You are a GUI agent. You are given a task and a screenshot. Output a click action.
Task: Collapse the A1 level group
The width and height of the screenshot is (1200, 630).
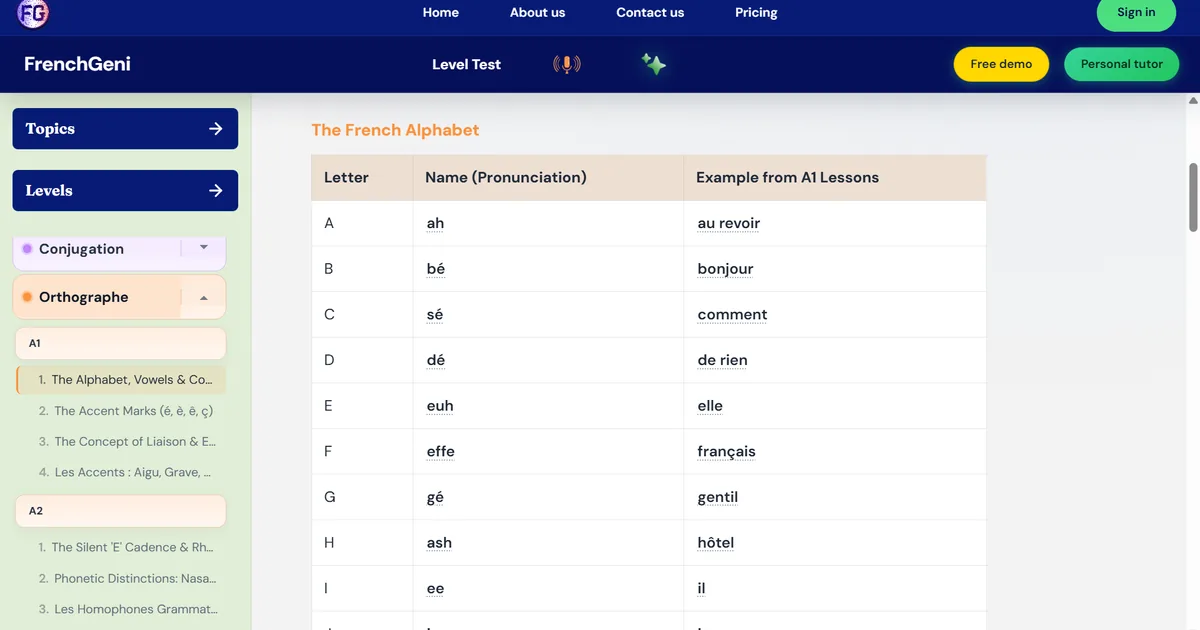tap(120, 343)
